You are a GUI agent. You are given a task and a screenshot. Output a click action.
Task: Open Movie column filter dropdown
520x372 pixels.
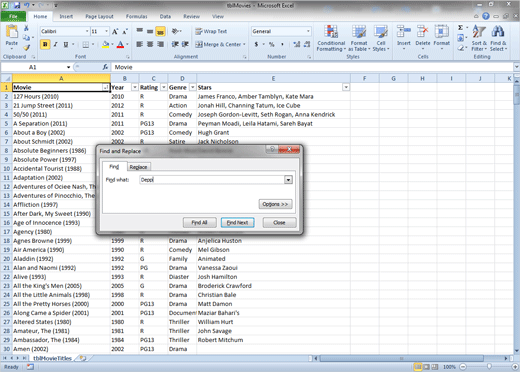point(106,87)
